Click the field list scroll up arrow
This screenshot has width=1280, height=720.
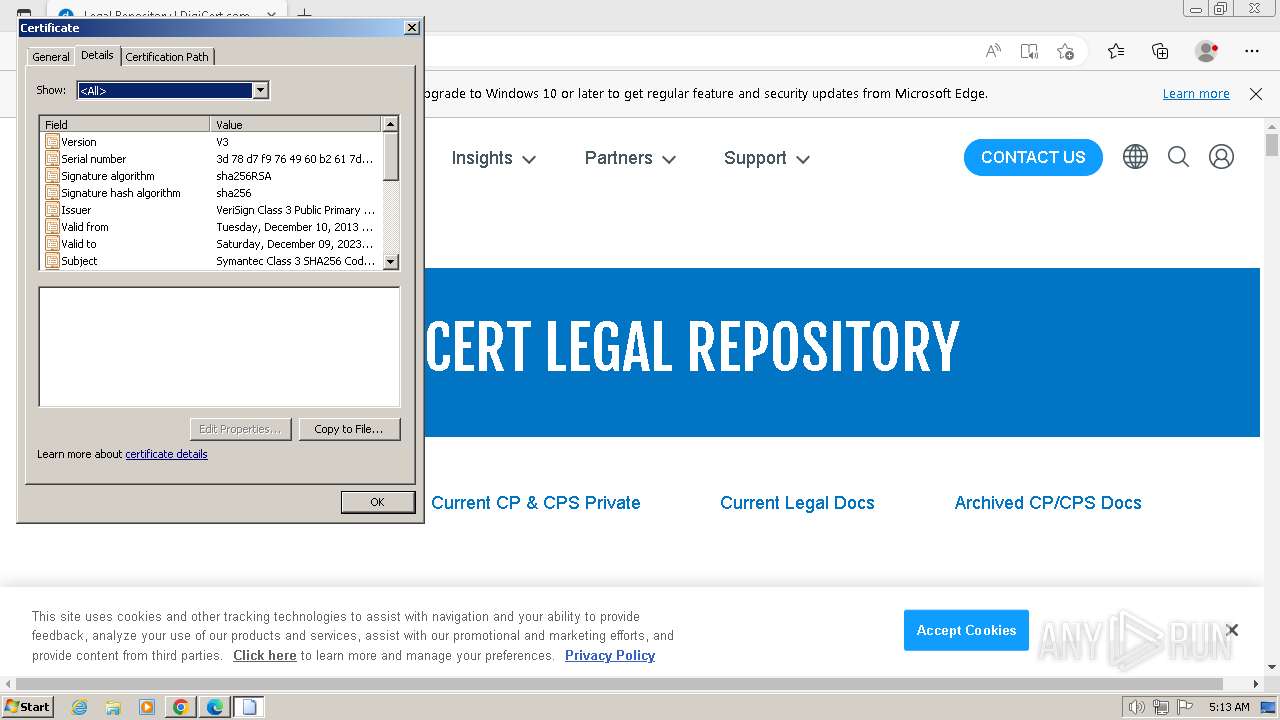(391, 125)
